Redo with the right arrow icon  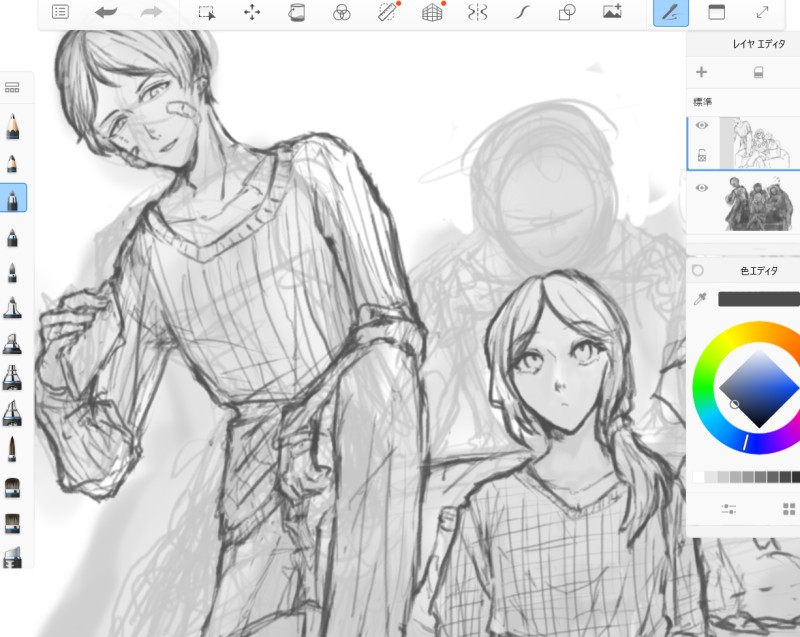[x=151, y=12]
